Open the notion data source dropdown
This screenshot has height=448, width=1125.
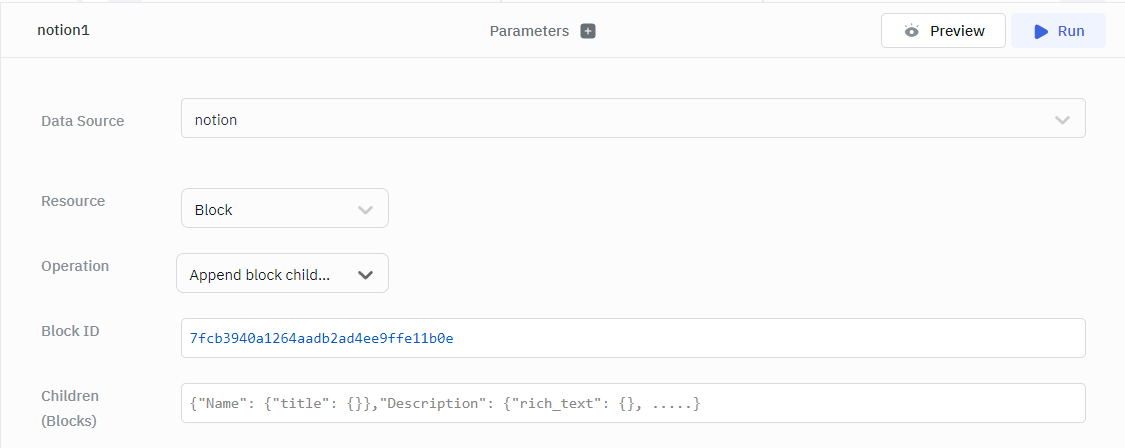632,119
